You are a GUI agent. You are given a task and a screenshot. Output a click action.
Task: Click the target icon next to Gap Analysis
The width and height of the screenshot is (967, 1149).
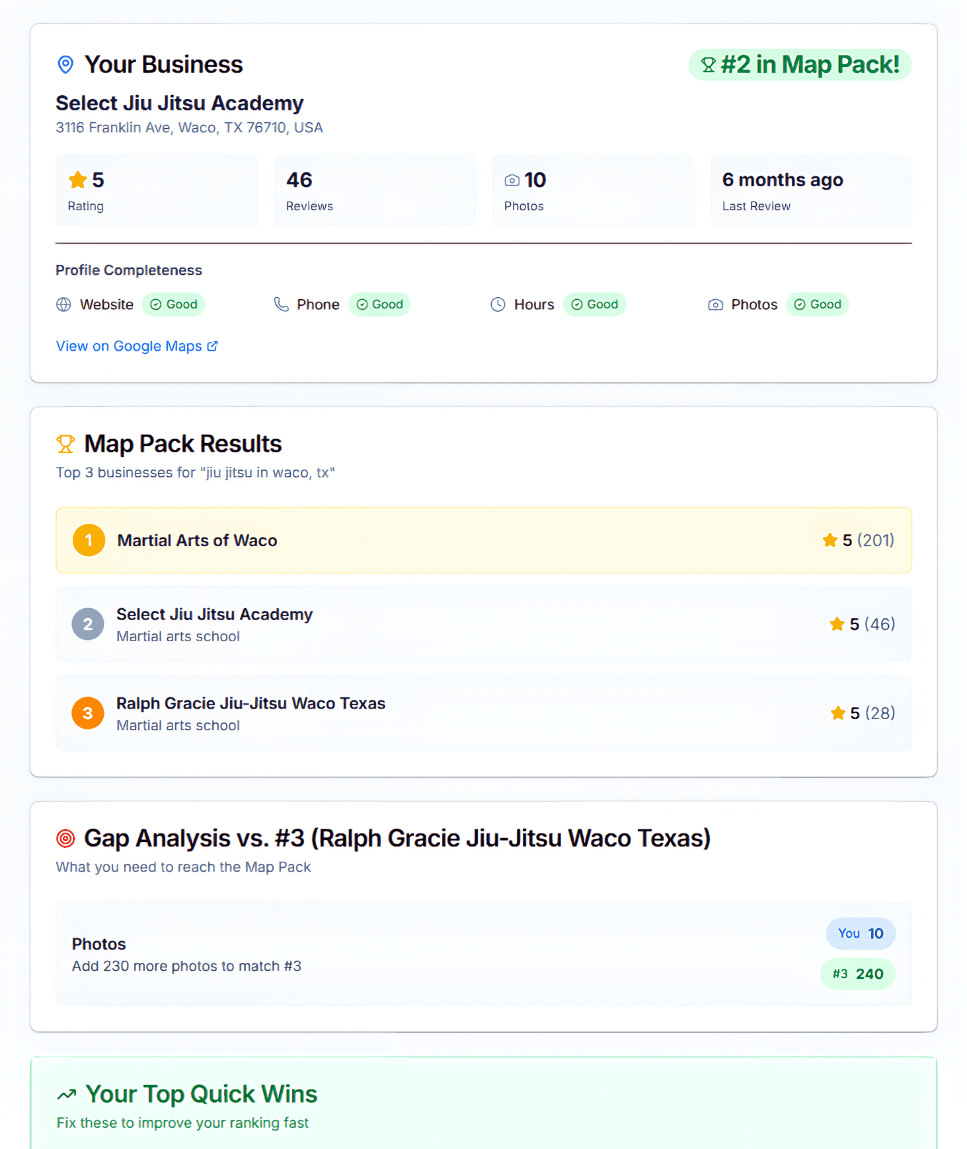[x=66, y=838]
